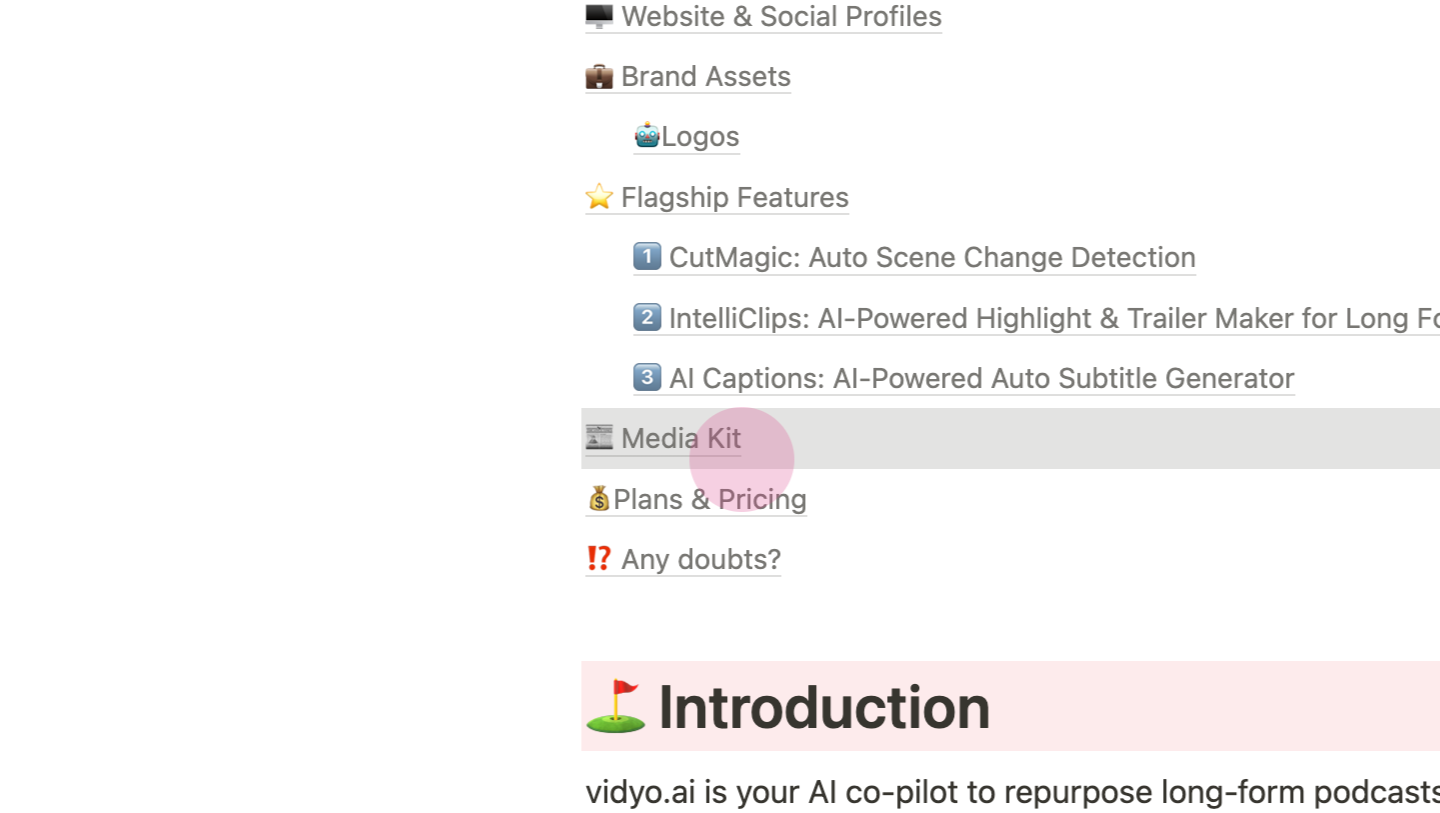Open the Plans & Pricing link

[710, 499]
